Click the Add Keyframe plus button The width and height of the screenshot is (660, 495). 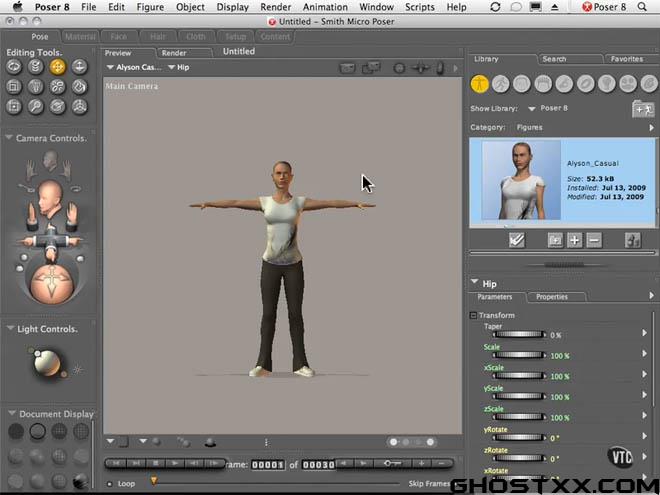click(x=421, y=463)
